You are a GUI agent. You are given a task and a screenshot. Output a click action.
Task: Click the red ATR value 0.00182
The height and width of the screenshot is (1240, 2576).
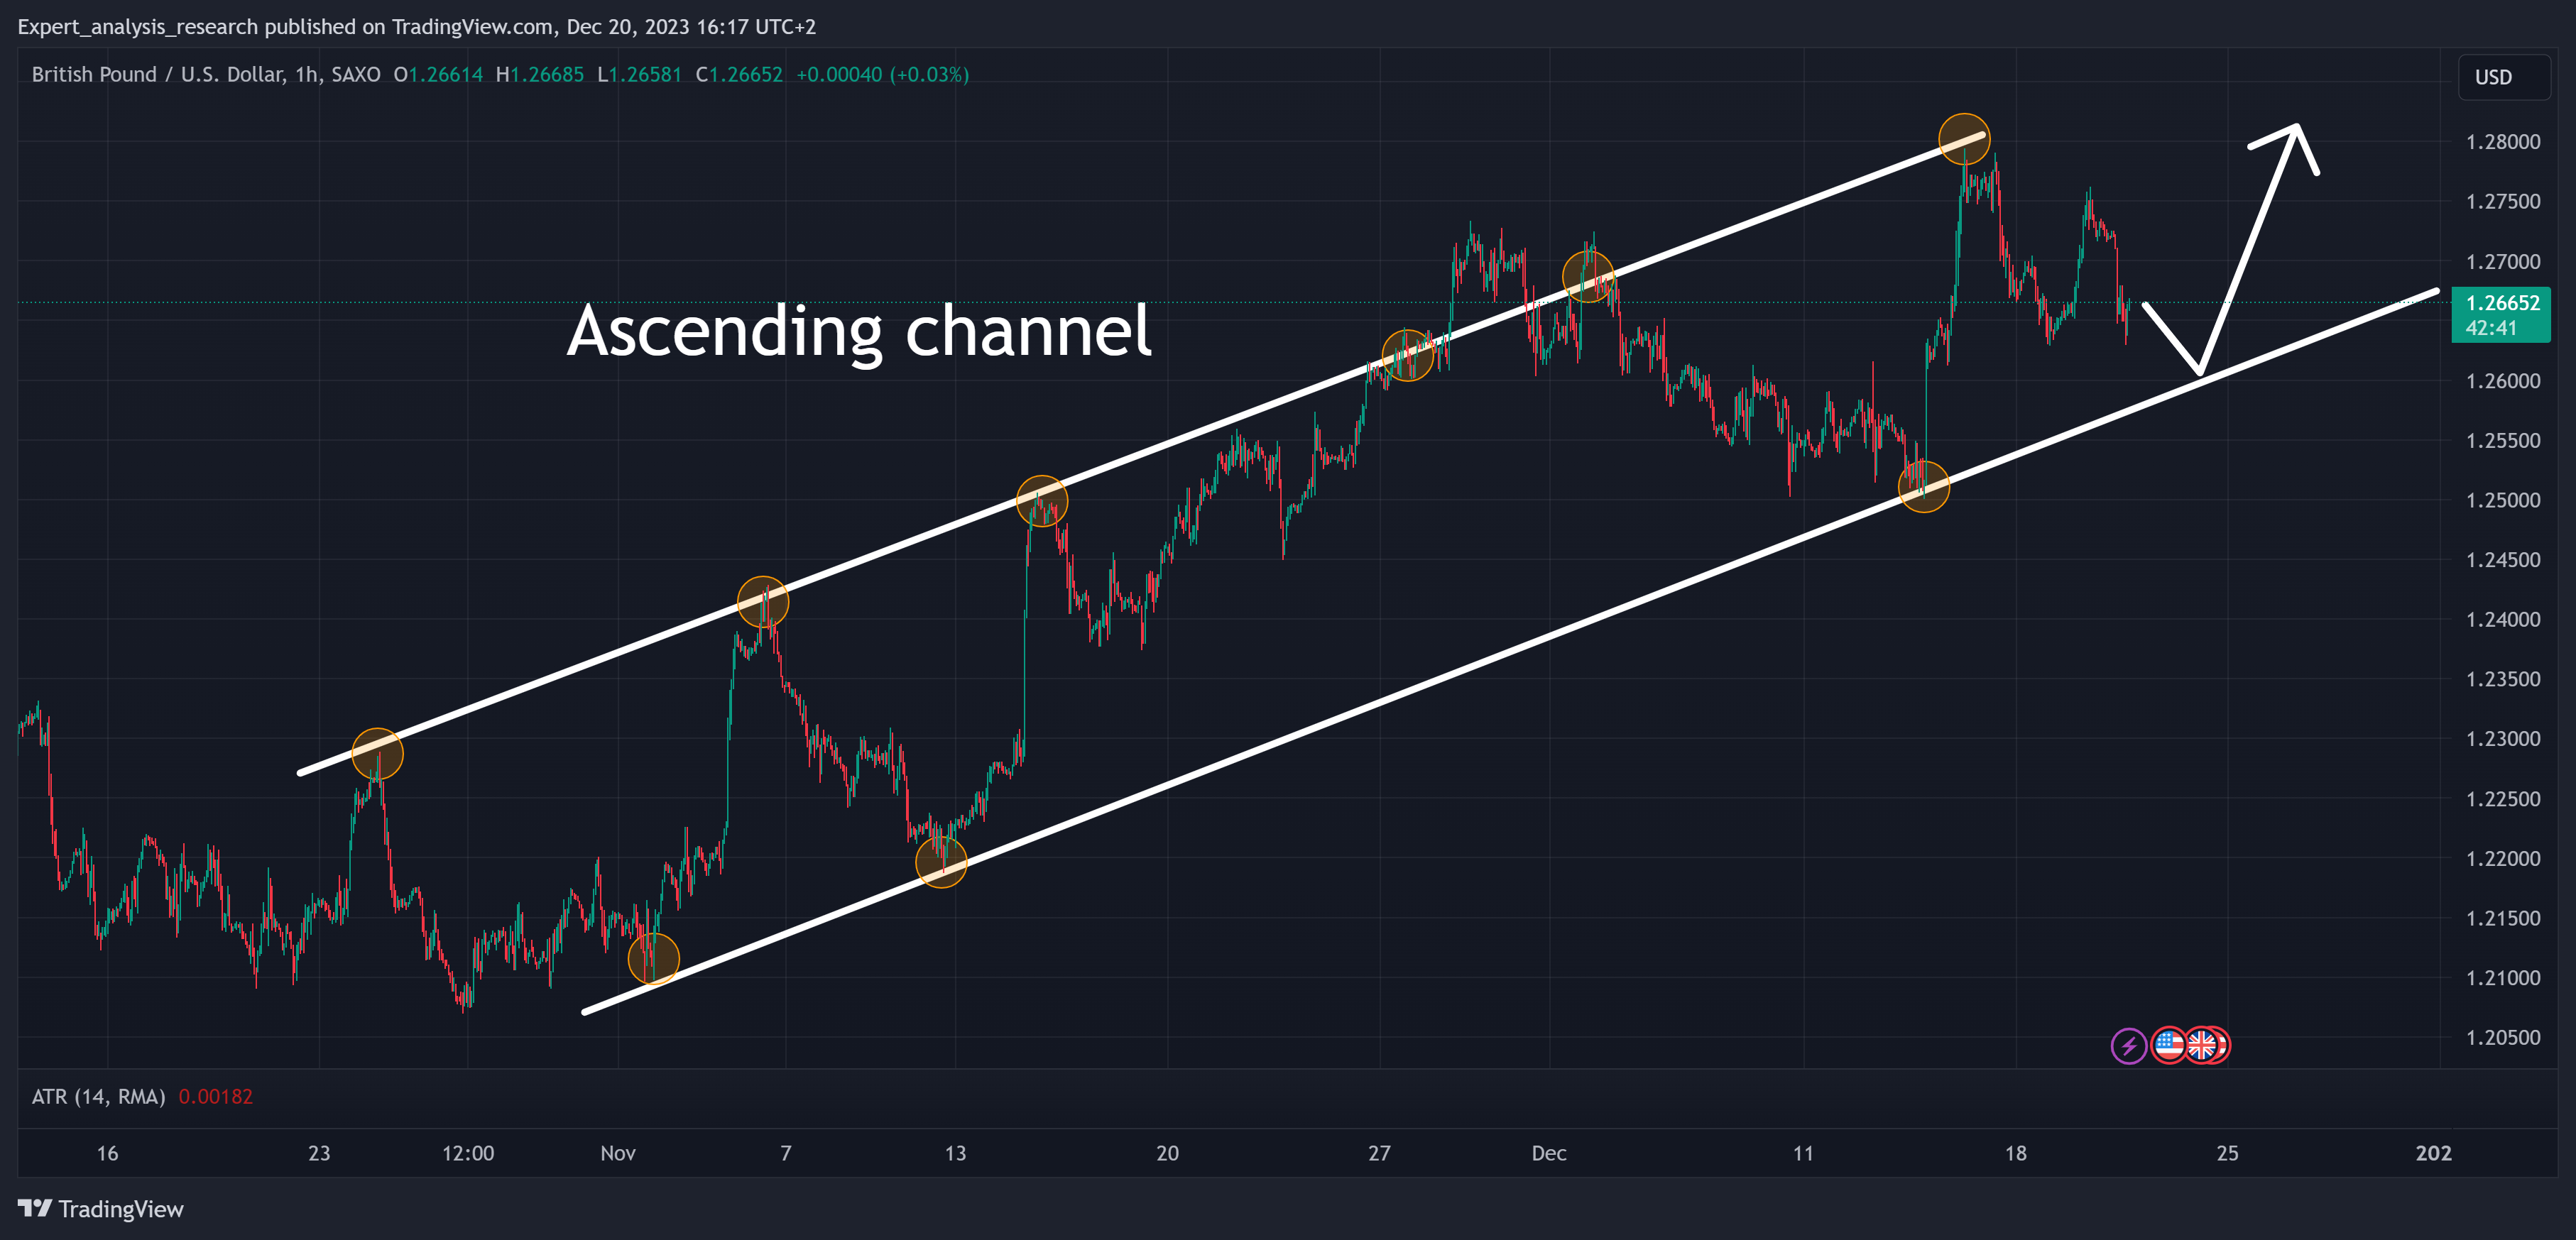[x=215, y=1097]
